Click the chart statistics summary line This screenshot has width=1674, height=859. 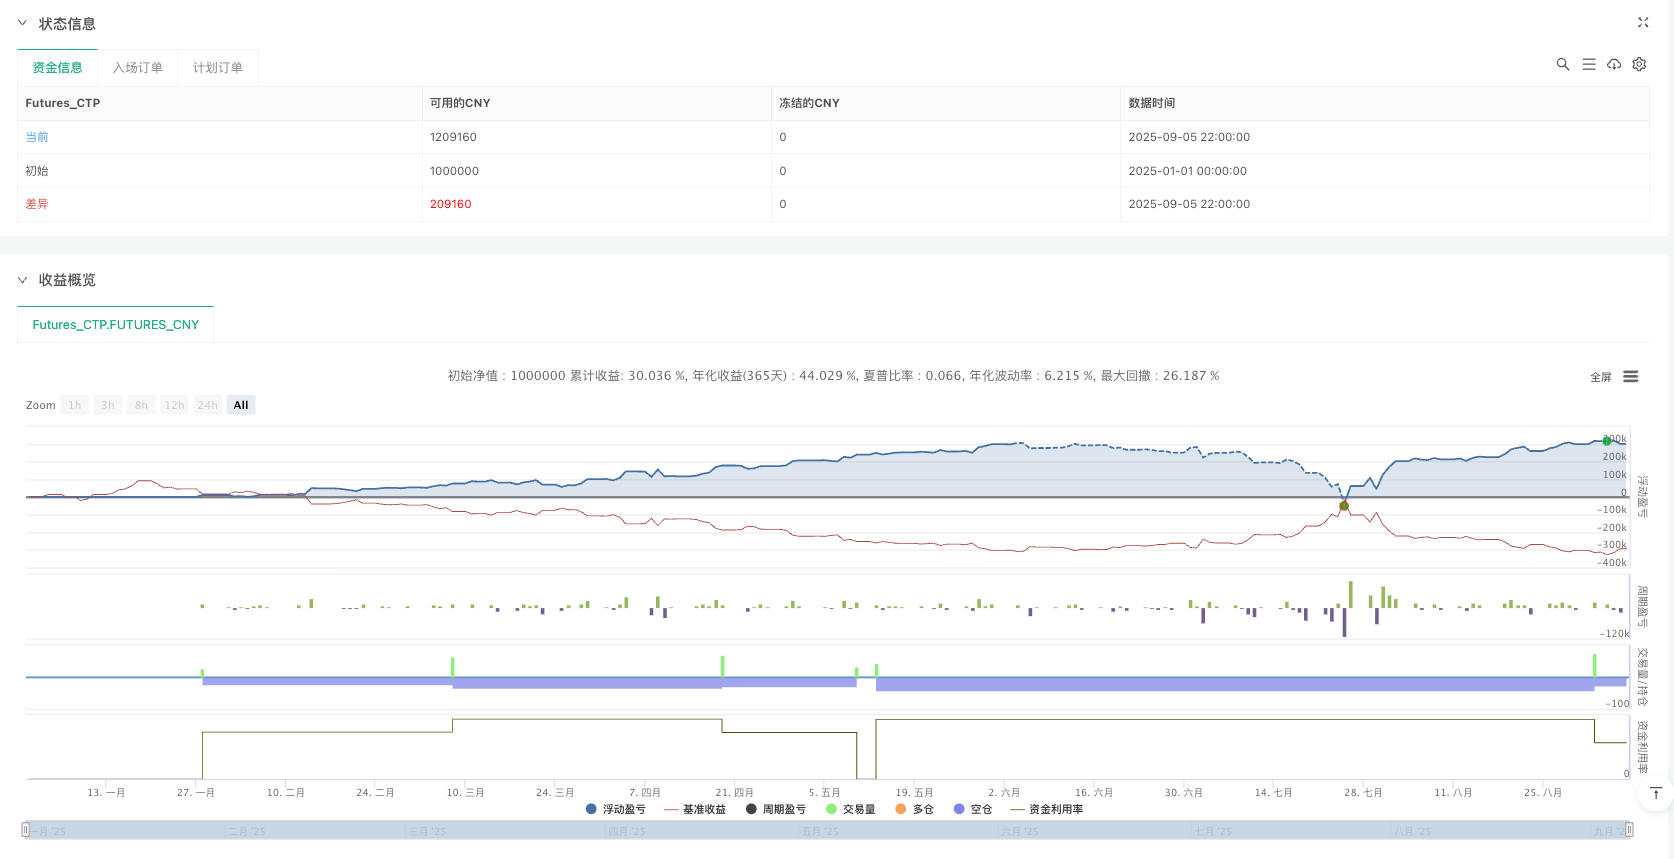[833, 376]
